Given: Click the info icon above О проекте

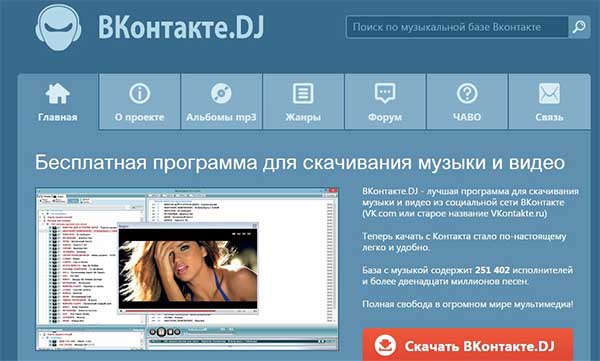Looking at the screenshot, I should (x=139, y=93).
